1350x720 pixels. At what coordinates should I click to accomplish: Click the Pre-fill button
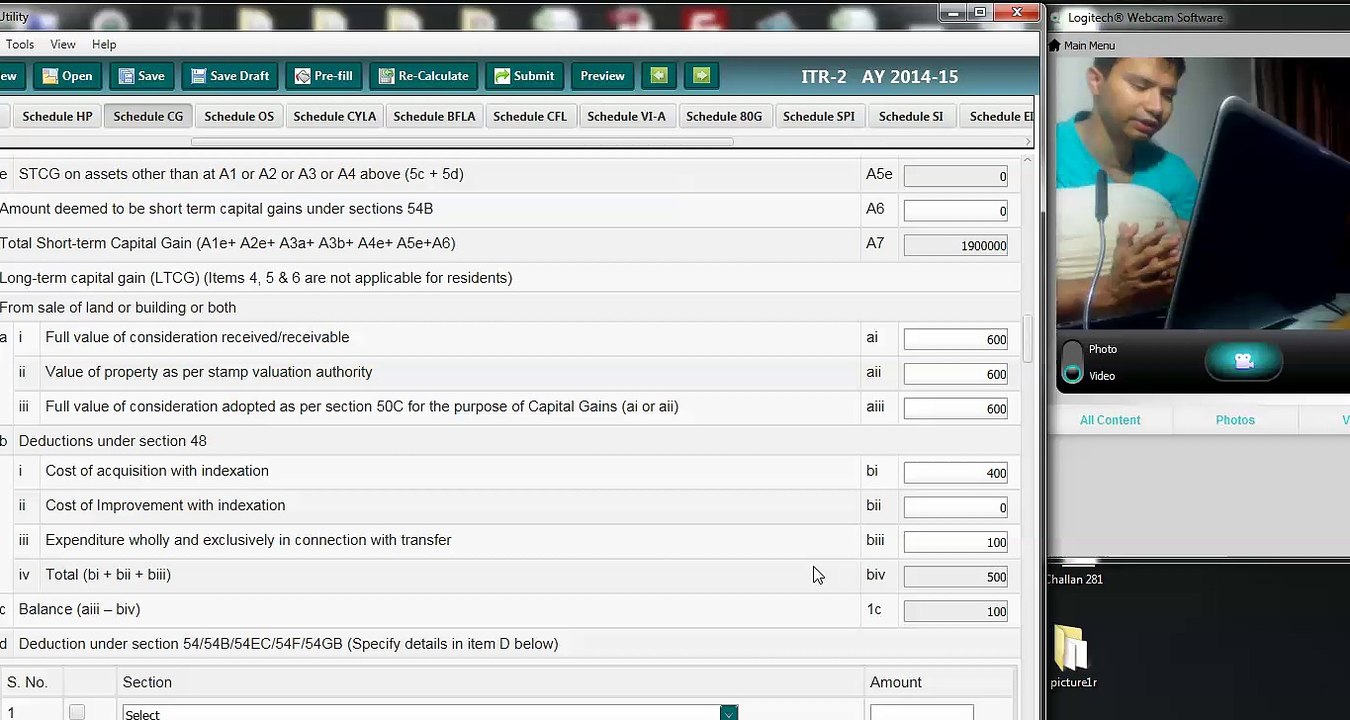coord(324,76)
